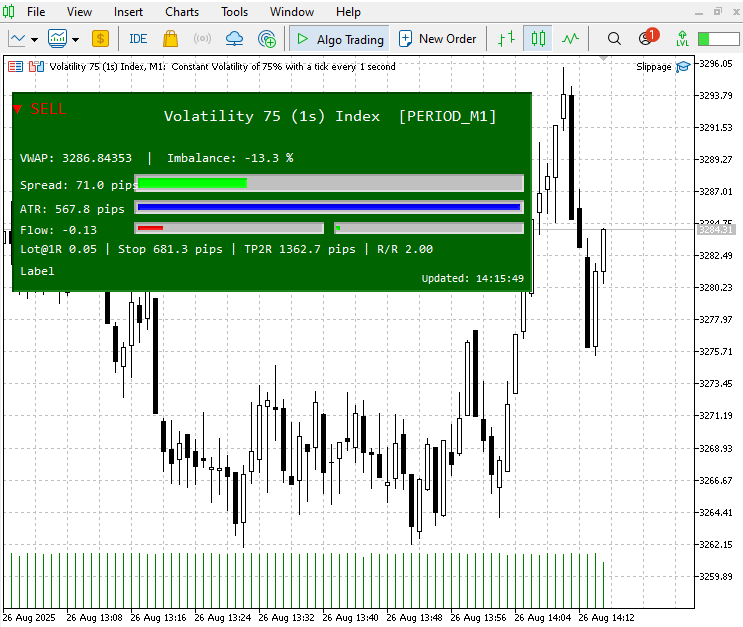Expand the chart type dropdown arrow
This screenshot has width=743, height=627.
click(x=34, y=40)
